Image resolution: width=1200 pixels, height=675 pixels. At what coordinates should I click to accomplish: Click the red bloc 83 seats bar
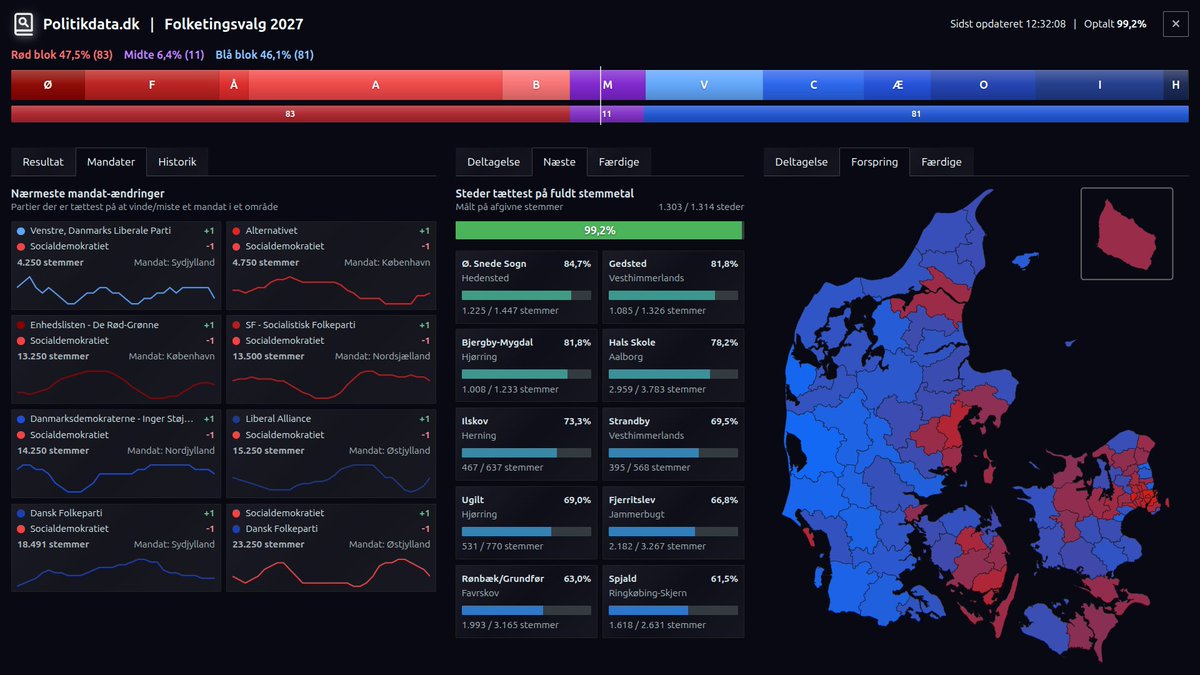click(x=290, y=114)
